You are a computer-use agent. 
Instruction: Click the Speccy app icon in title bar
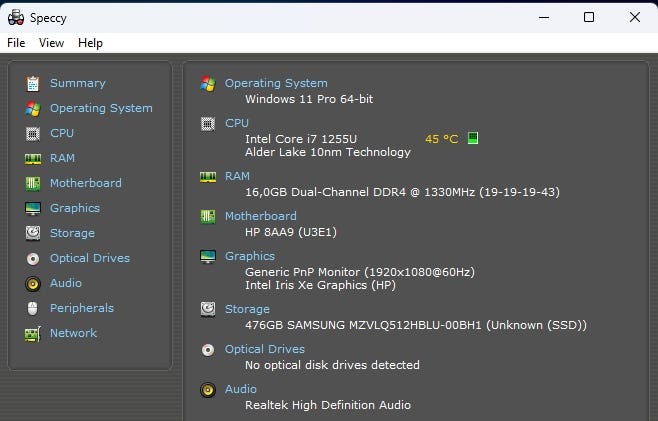coord(16,17)
